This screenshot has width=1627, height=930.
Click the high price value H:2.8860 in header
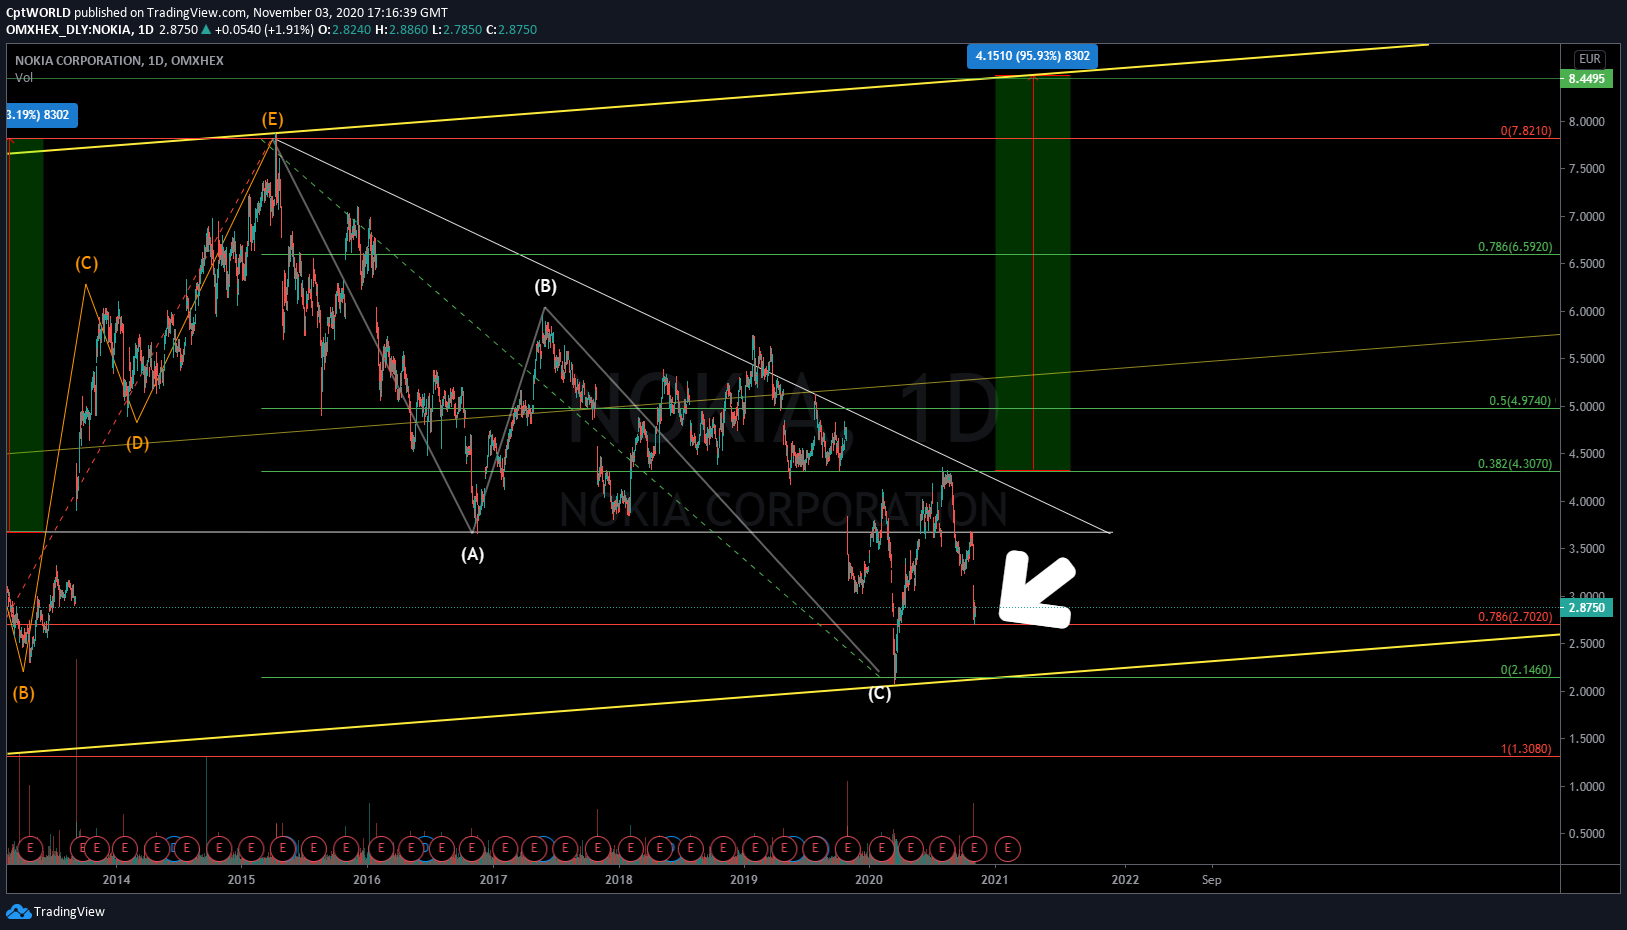point(402,30)
